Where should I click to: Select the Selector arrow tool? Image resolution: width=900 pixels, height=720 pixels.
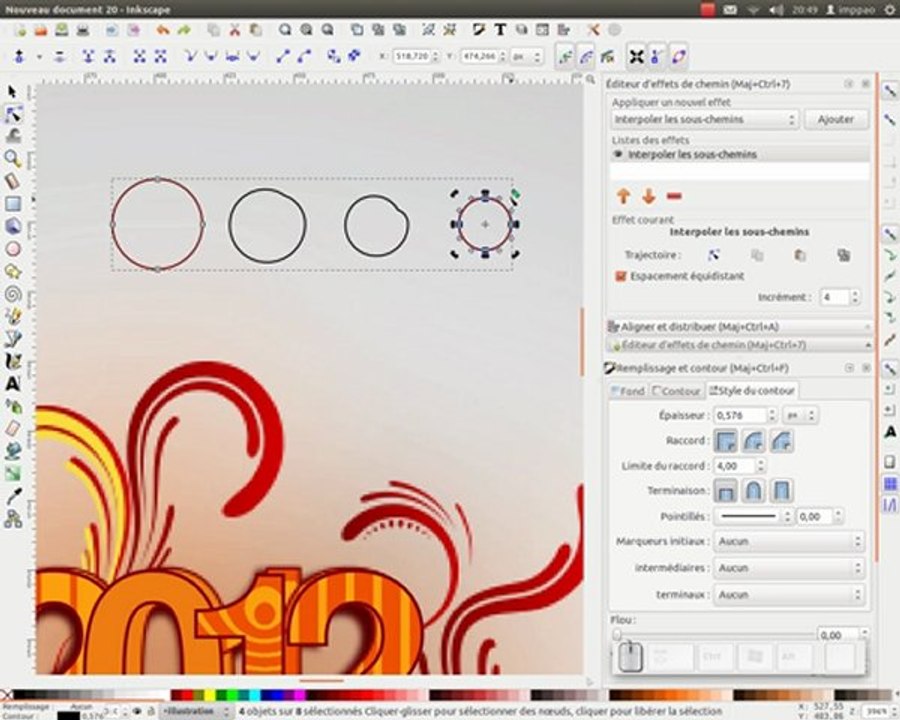(x=12, y=92)
